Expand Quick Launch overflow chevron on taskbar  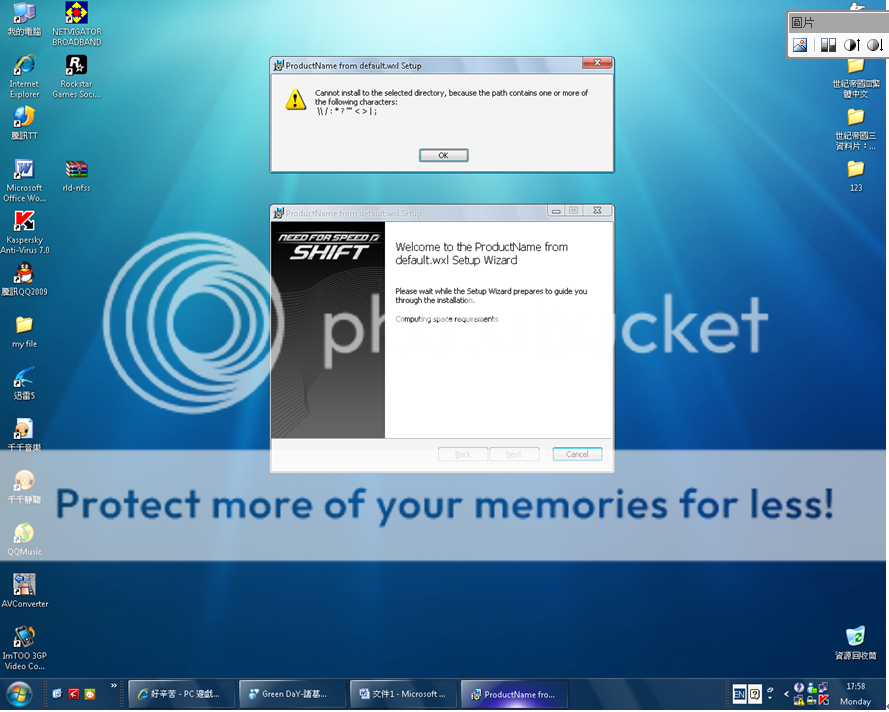(x=114, y=687)
